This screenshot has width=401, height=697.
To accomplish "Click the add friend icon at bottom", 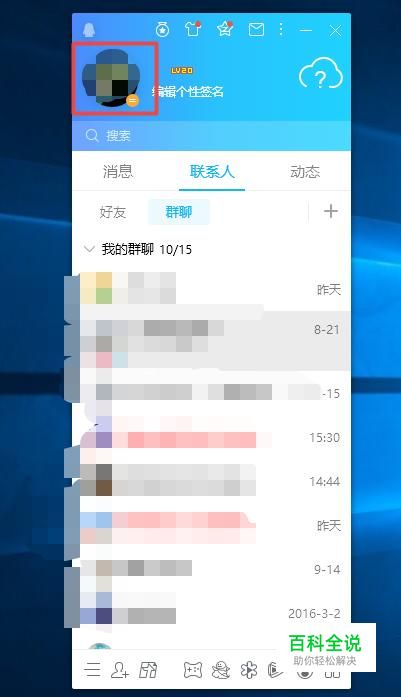I will tap(120, 669).
